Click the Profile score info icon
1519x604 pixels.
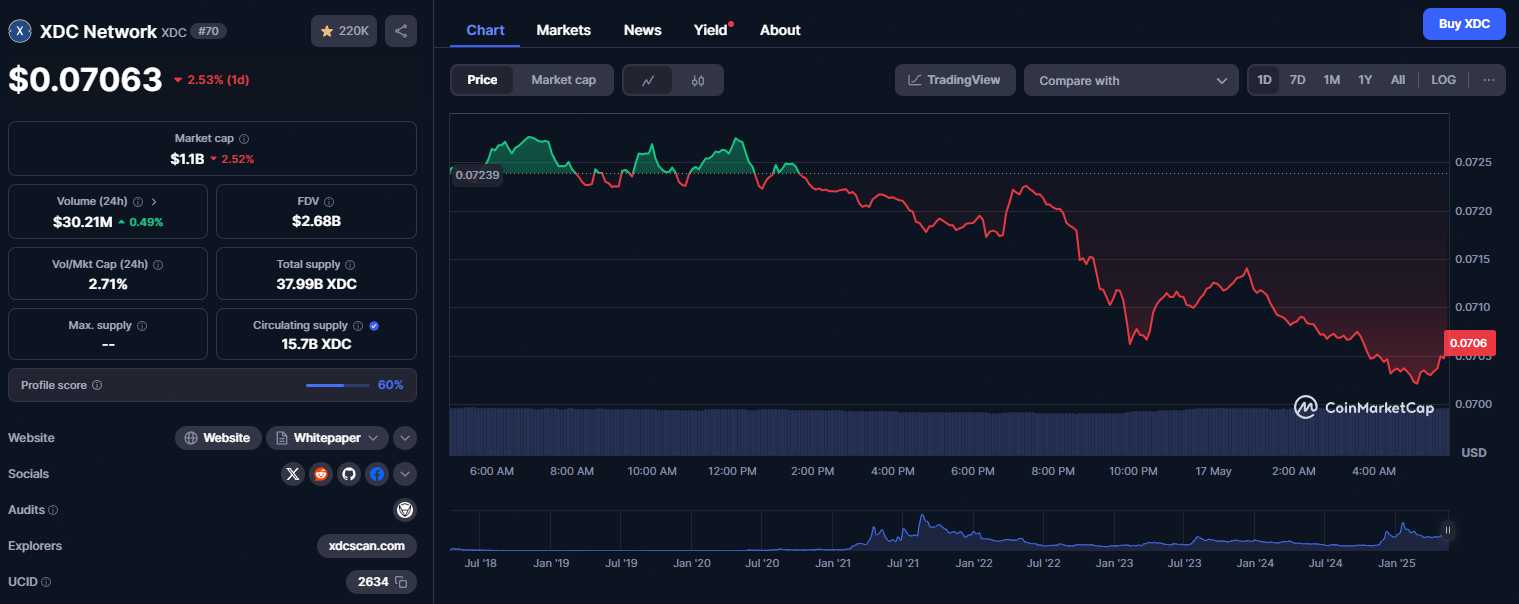[x=96, y=385]
